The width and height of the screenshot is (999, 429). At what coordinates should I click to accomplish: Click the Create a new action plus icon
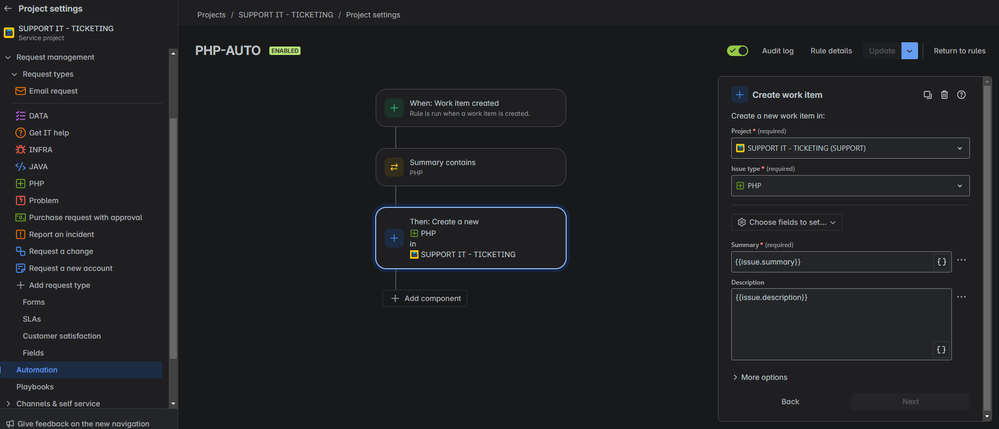(x=394, y=238)
